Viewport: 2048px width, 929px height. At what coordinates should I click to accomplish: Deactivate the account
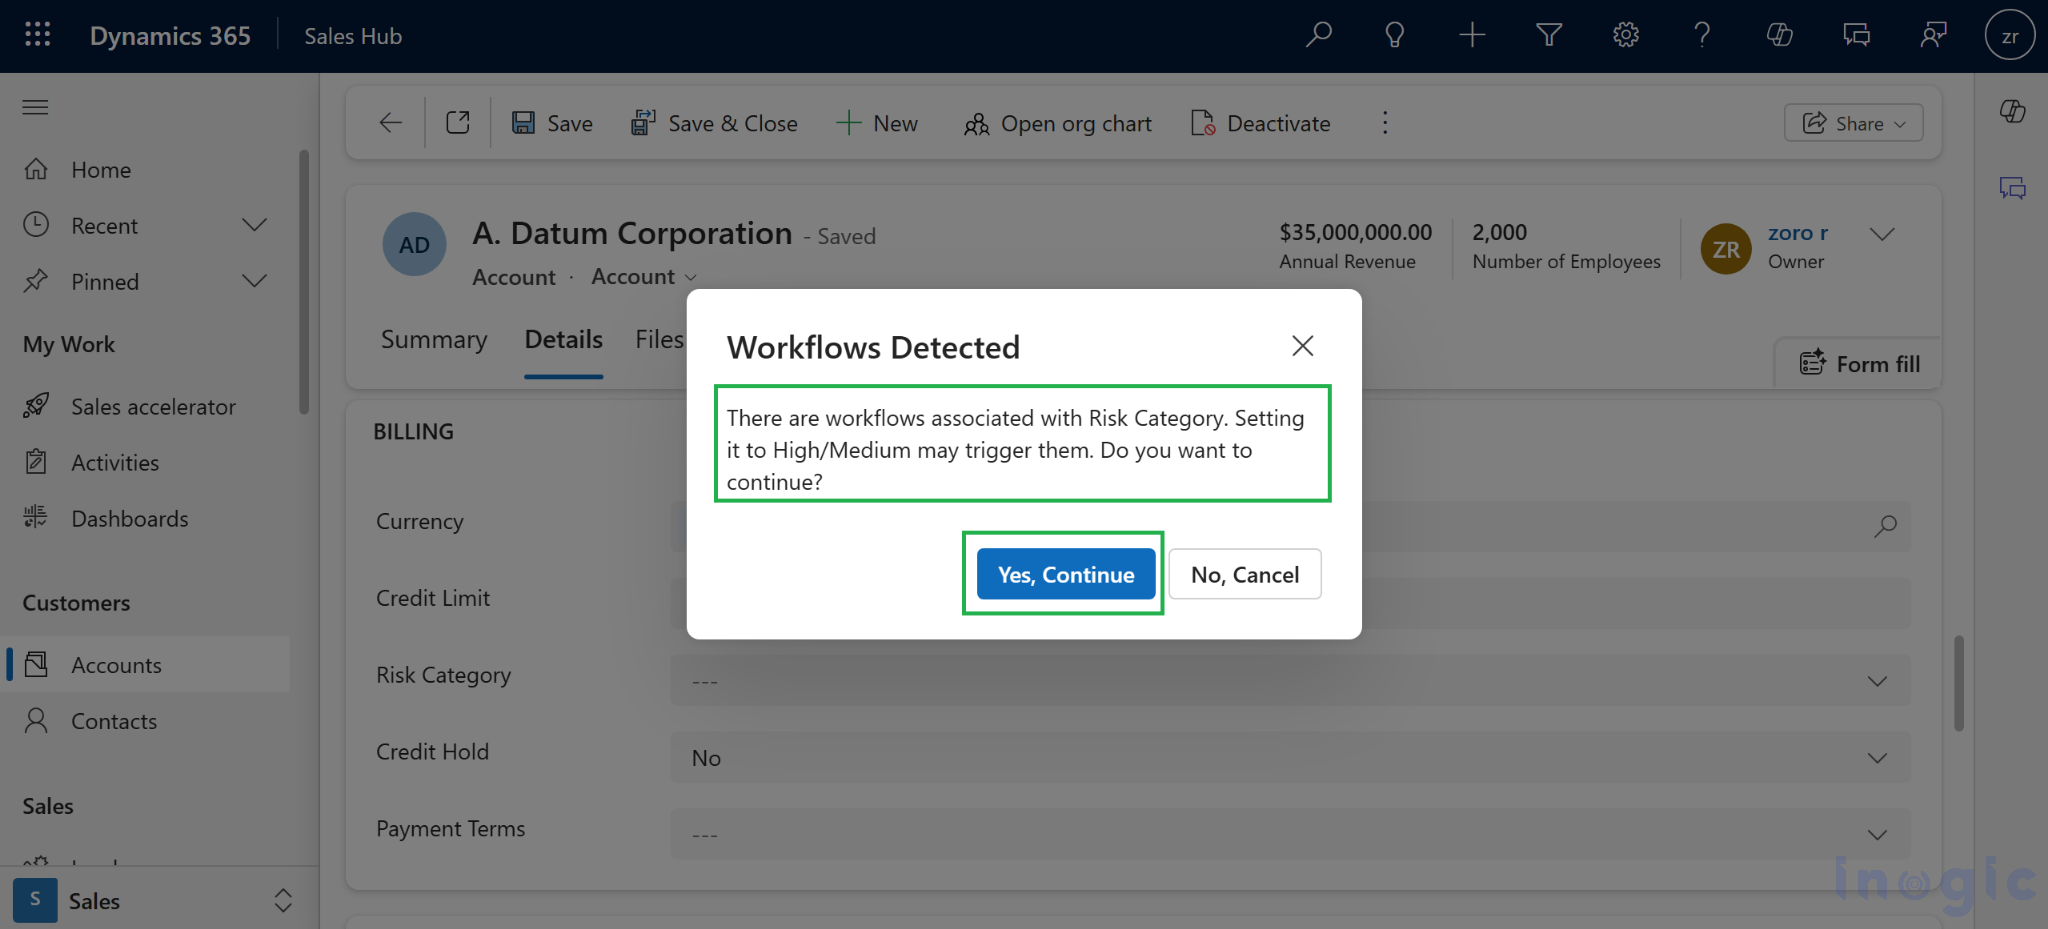tap(1261, 123)
